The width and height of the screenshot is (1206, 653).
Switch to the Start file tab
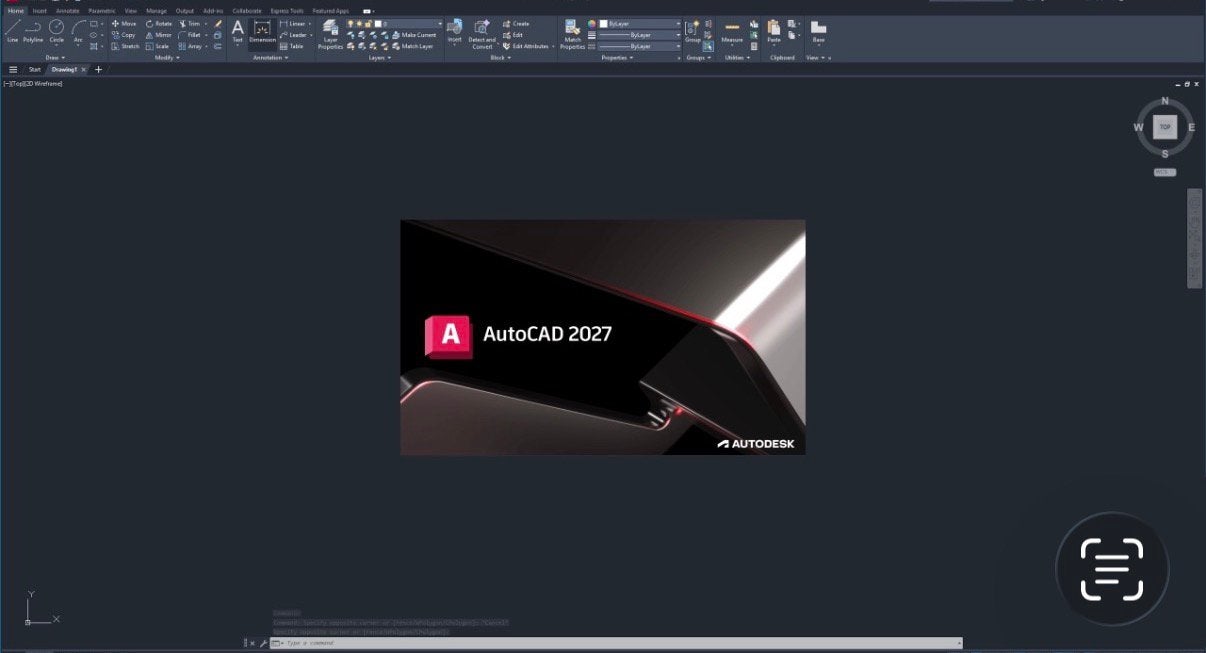[x=35, y=70]
